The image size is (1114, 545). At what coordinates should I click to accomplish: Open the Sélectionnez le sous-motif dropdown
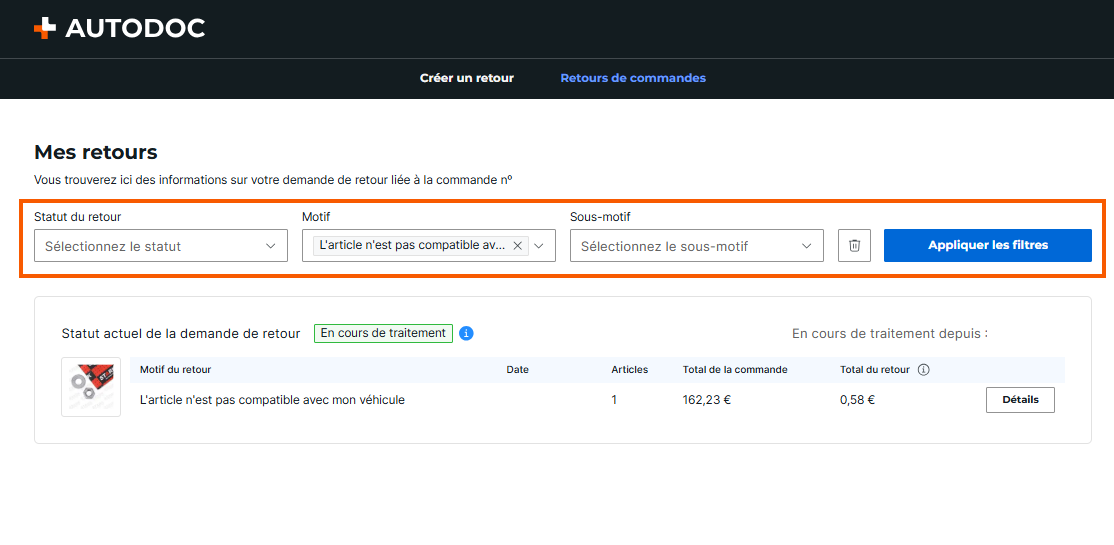tap(696, 245)
